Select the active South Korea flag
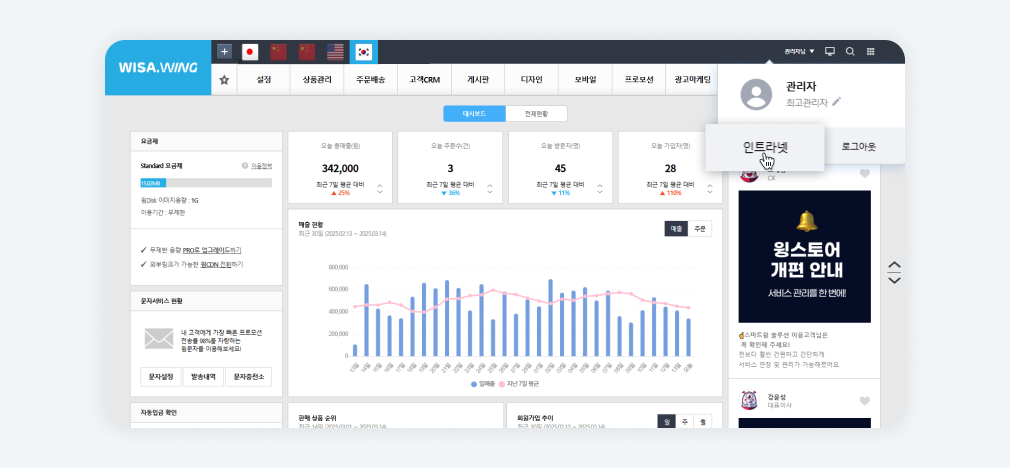The width and height of the screenshot is (1010, 468). tap(364, 52)
